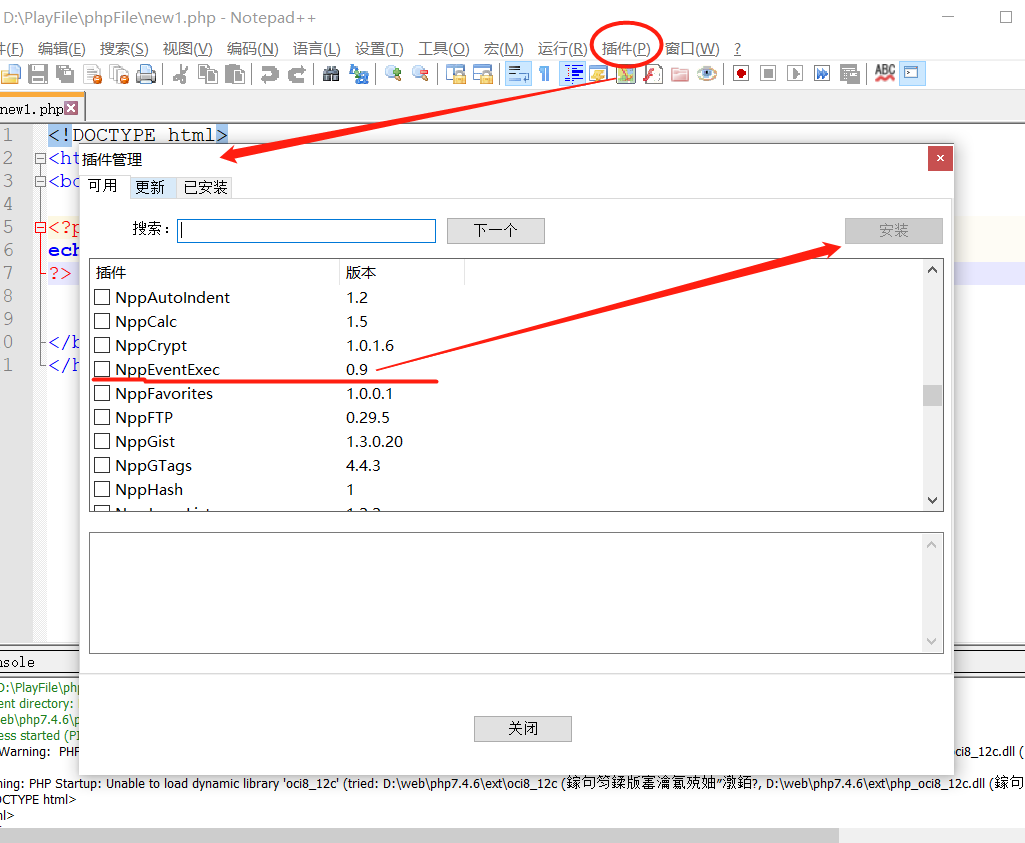Play back the recorded macro icon
Image resolution: width=1025 pixels, height=843 pixels.
[x=795, y=74]
